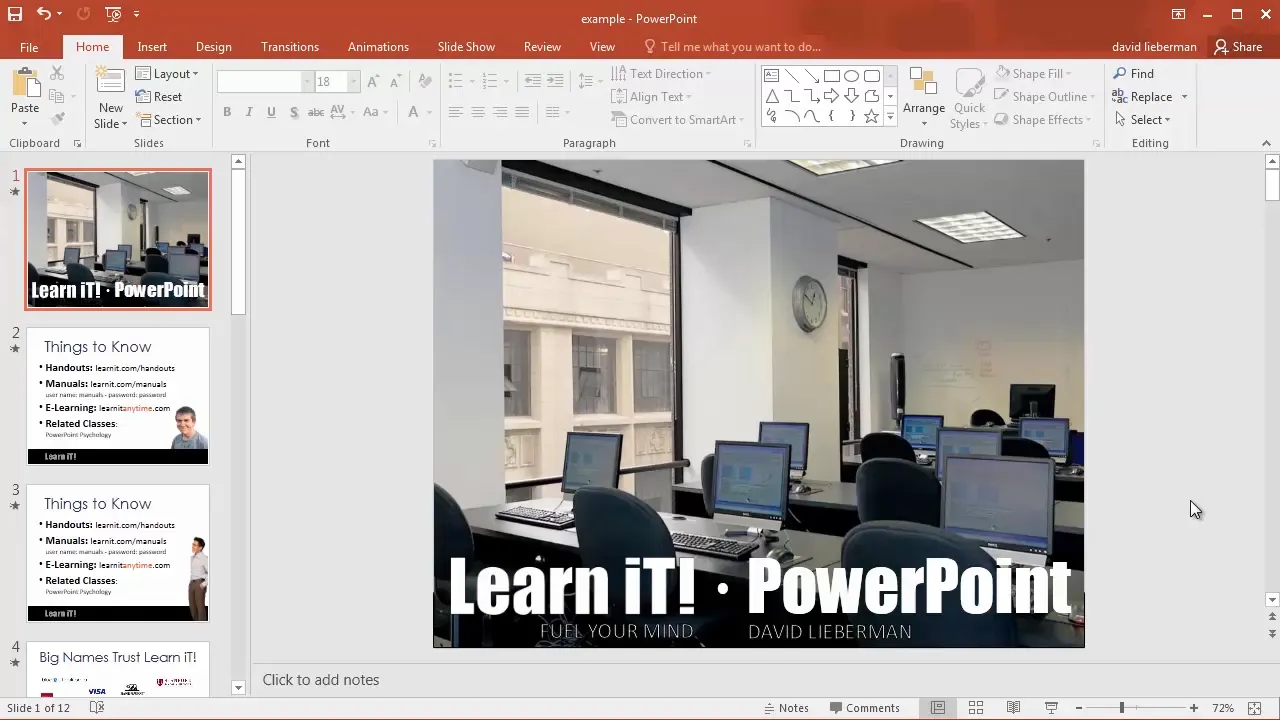Click the Cut scissors icon

pyautogui.click(x=57, y=74)
